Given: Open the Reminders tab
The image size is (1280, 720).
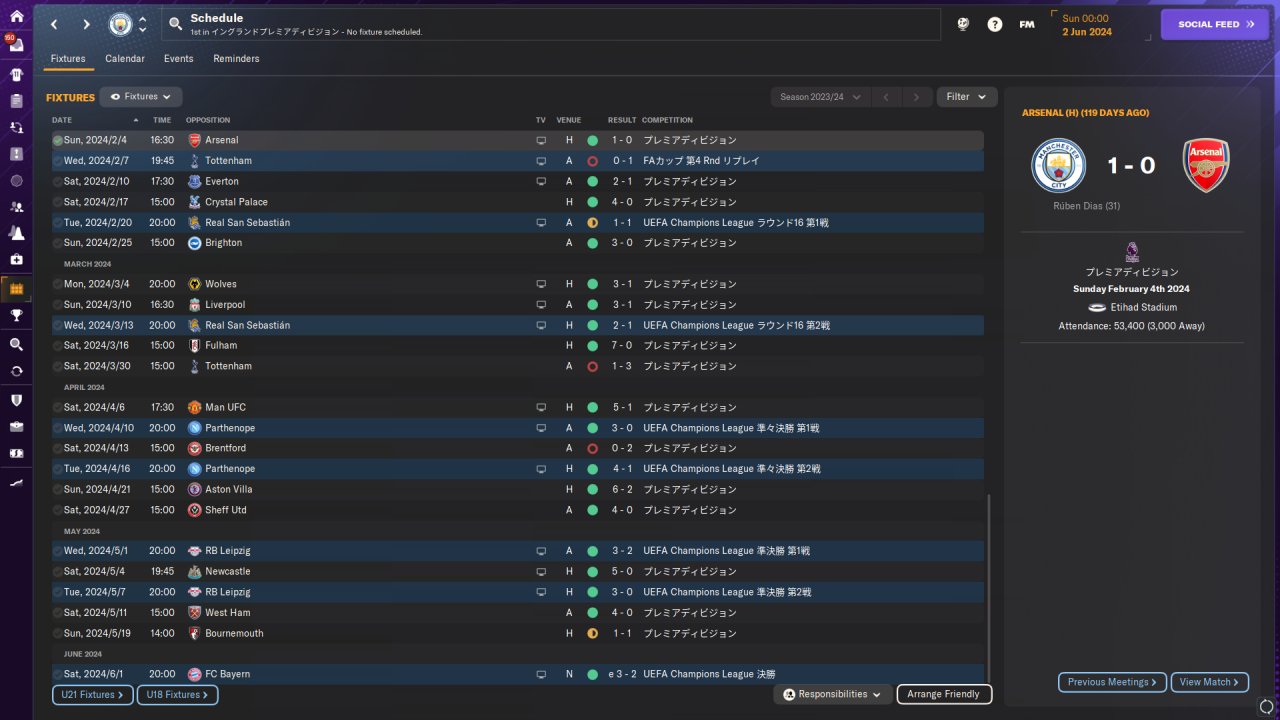Looking at the screenshot, I should pos(236,59).
